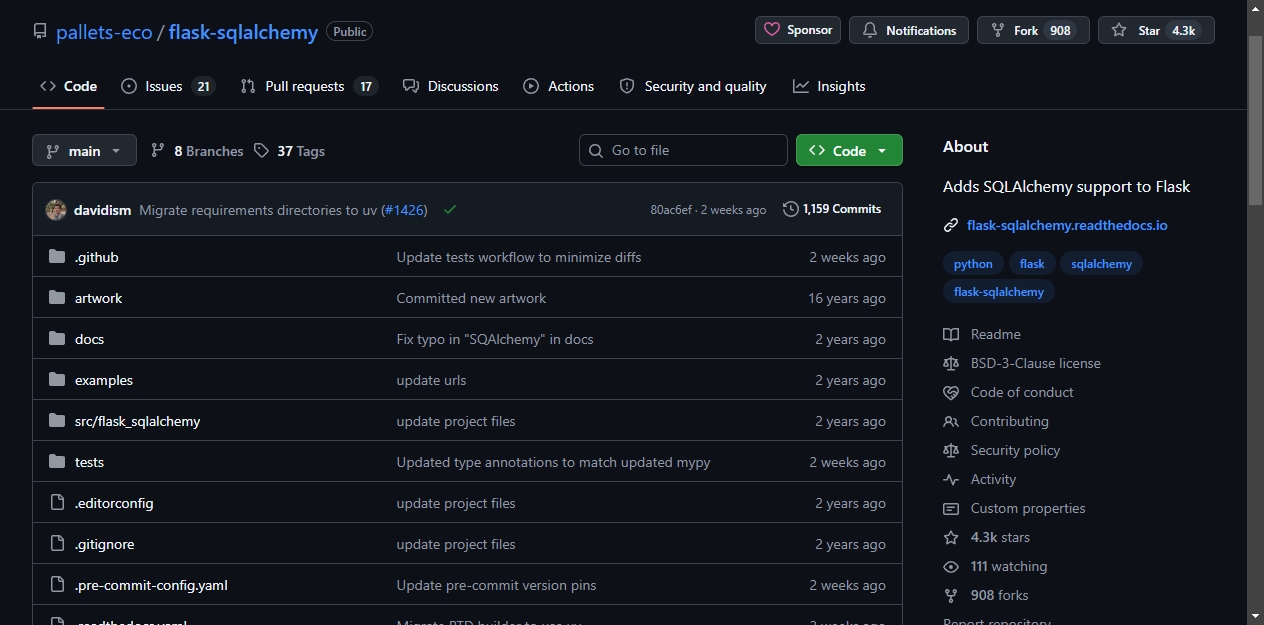Click the scale icon by BSD-3-Clause license

(951, 363)
